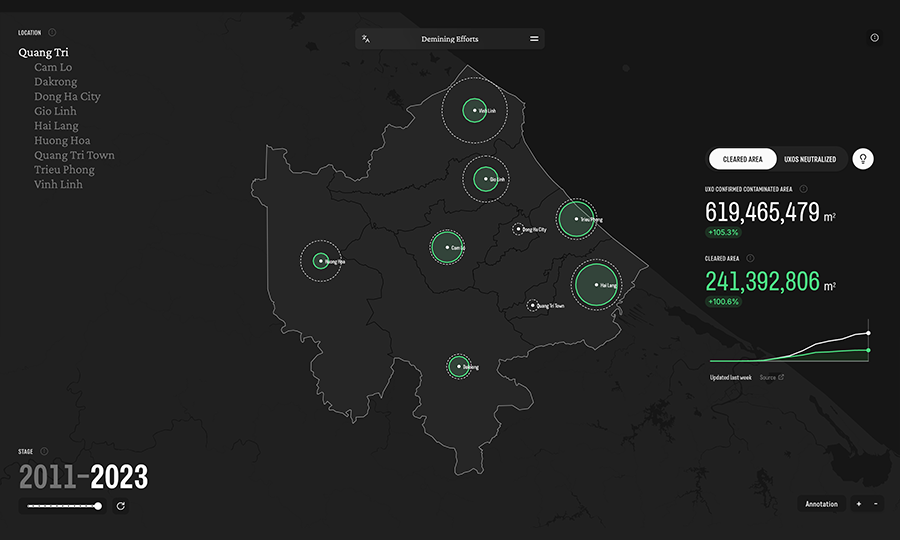Click the info icon next to Location

point(52,33)
